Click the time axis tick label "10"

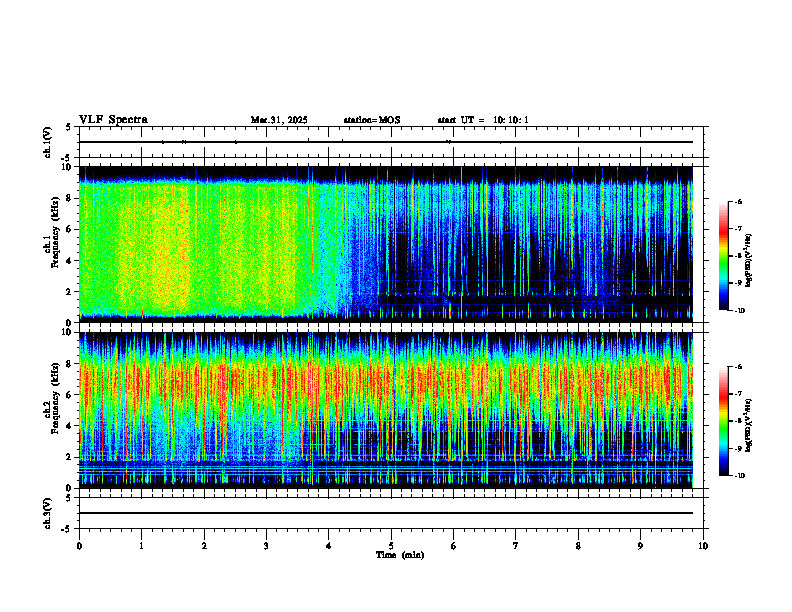(703, 546)
